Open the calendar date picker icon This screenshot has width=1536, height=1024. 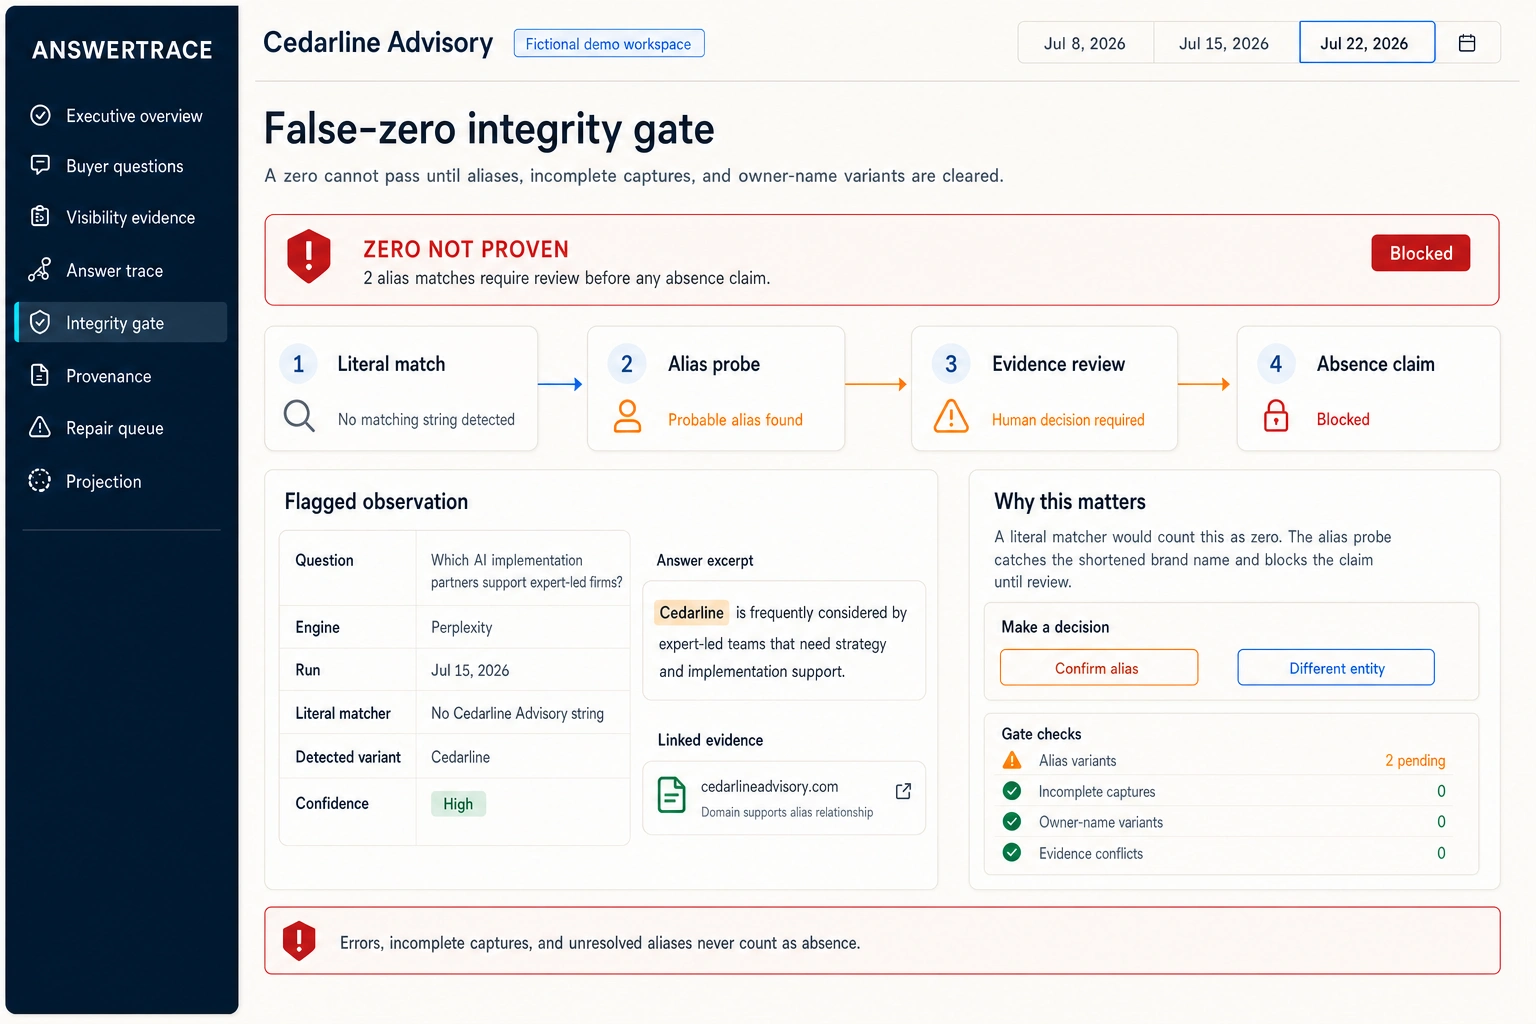click(x=1467, y=43)
